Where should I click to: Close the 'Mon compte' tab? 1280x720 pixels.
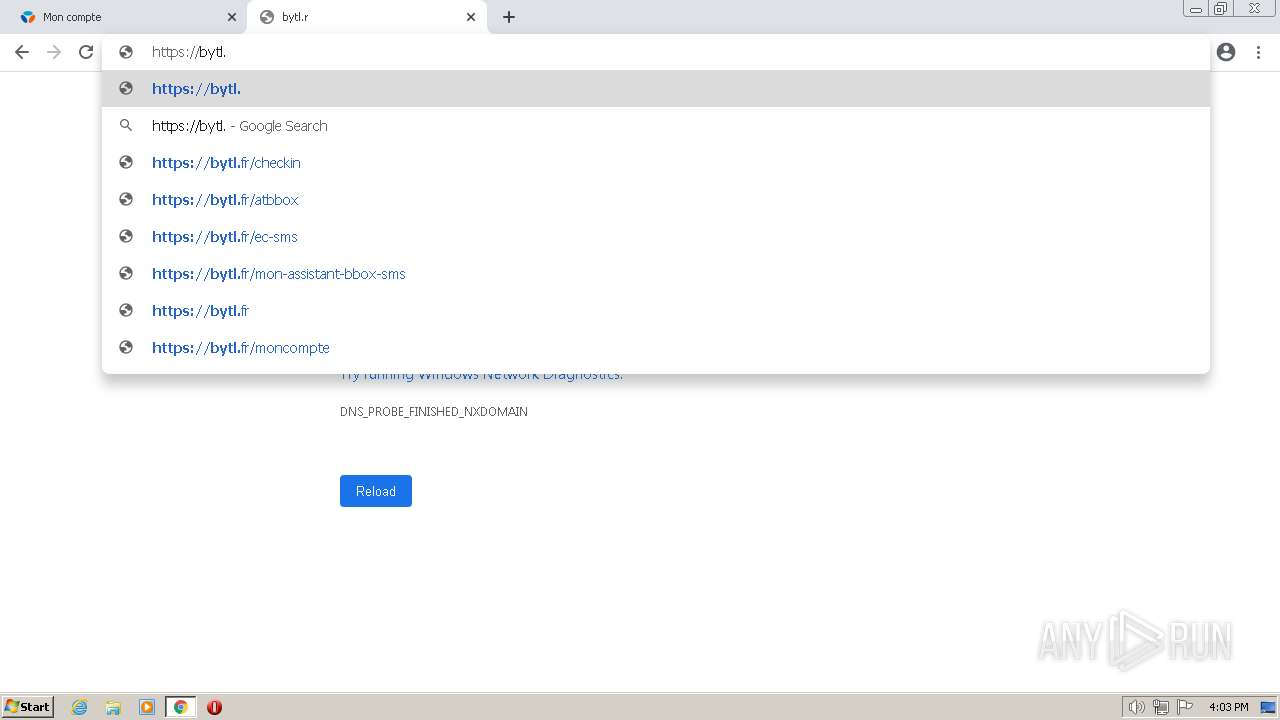pyautogui.click(x=232, y=17)
